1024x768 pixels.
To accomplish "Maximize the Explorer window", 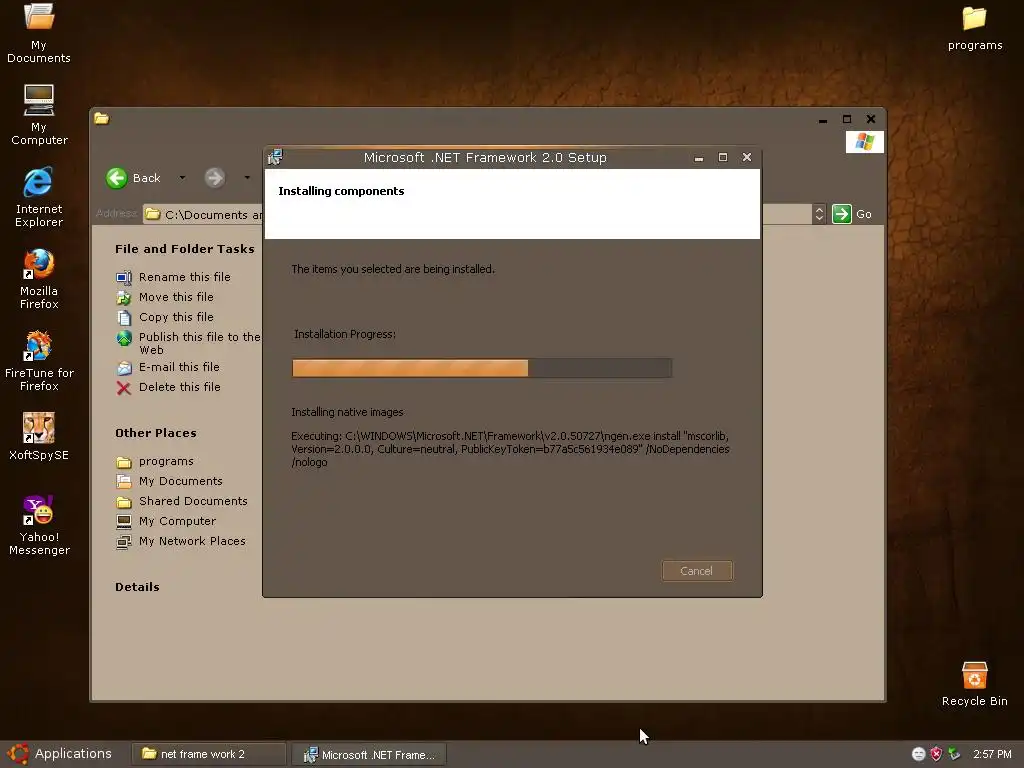I will (847, 119).
